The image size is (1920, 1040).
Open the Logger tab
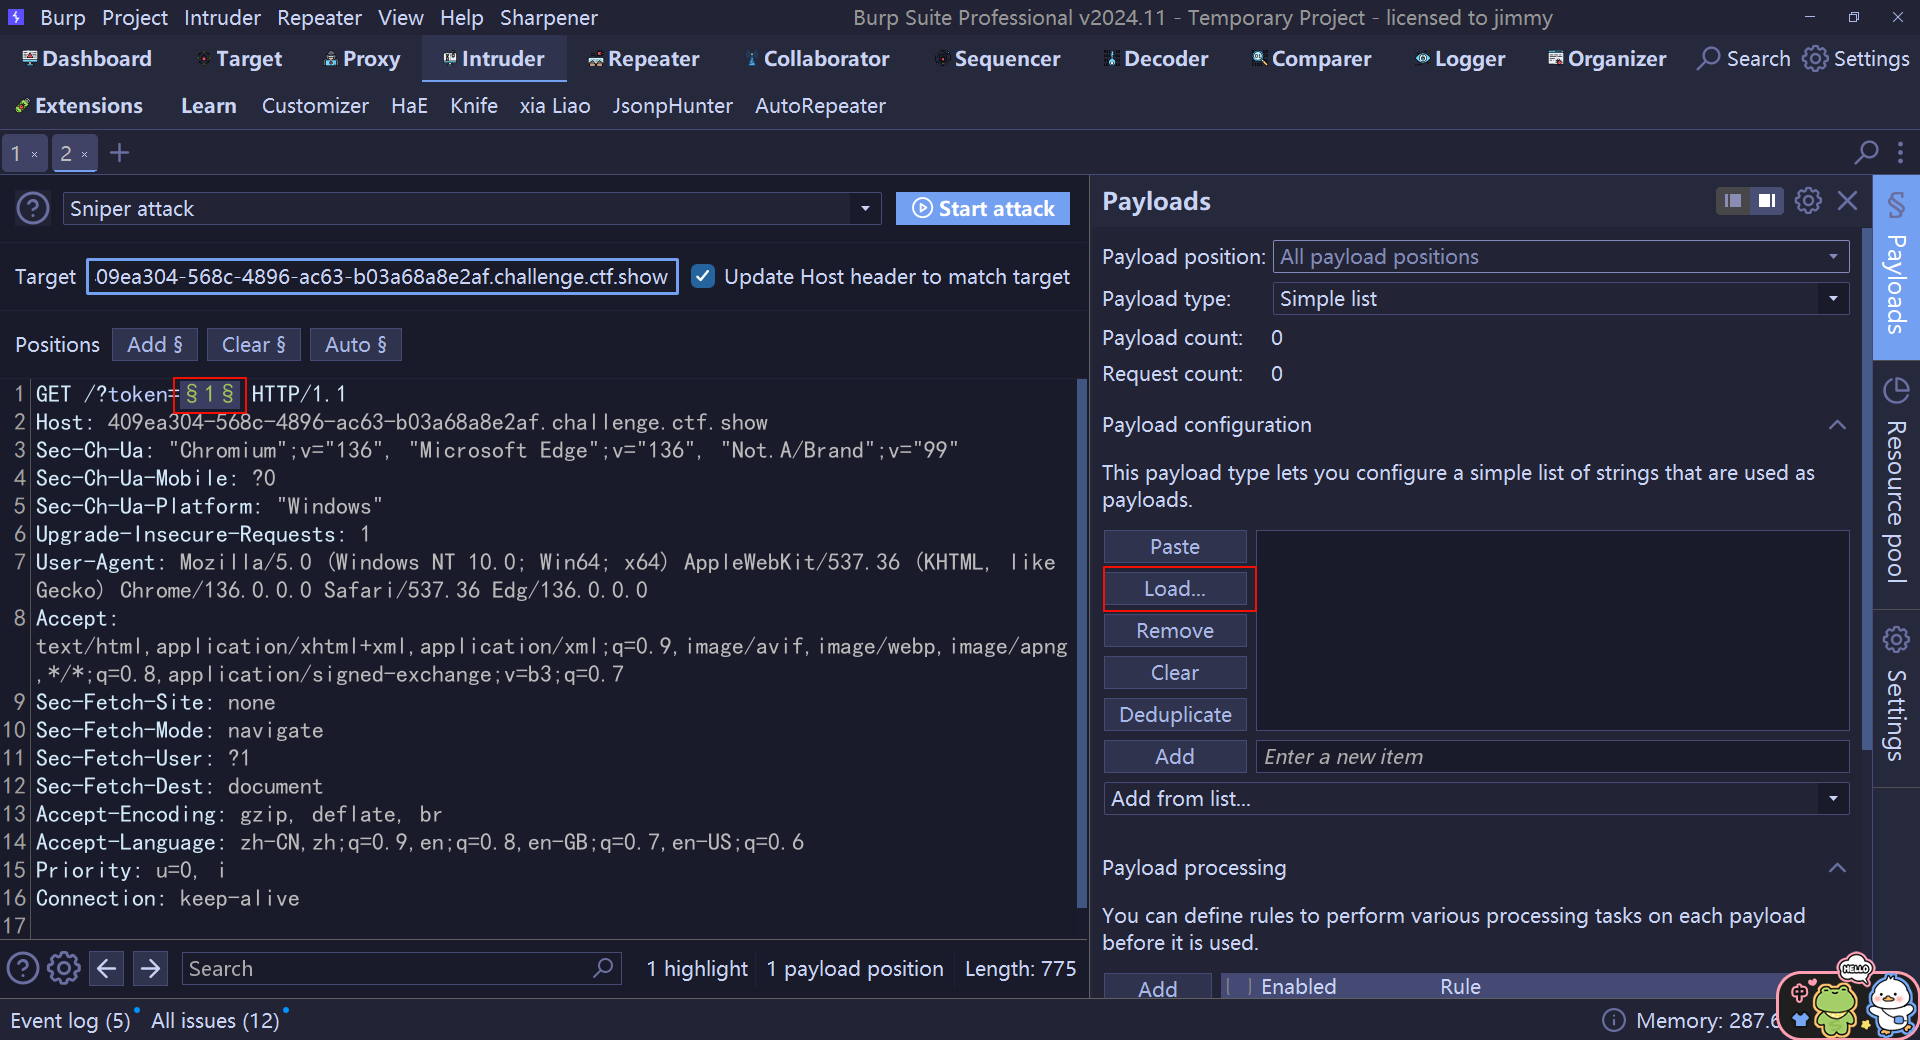[1460, 59]
